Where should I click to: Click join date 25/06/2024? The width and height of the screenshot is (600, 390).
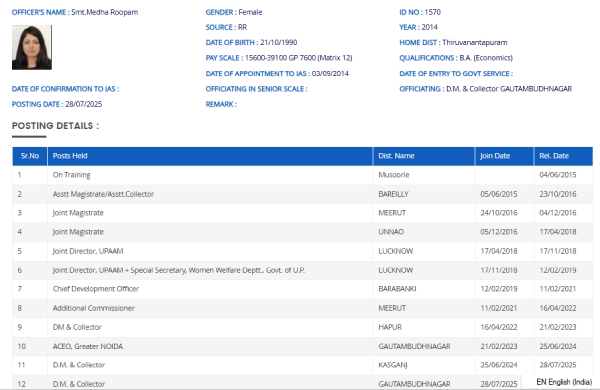499,365
